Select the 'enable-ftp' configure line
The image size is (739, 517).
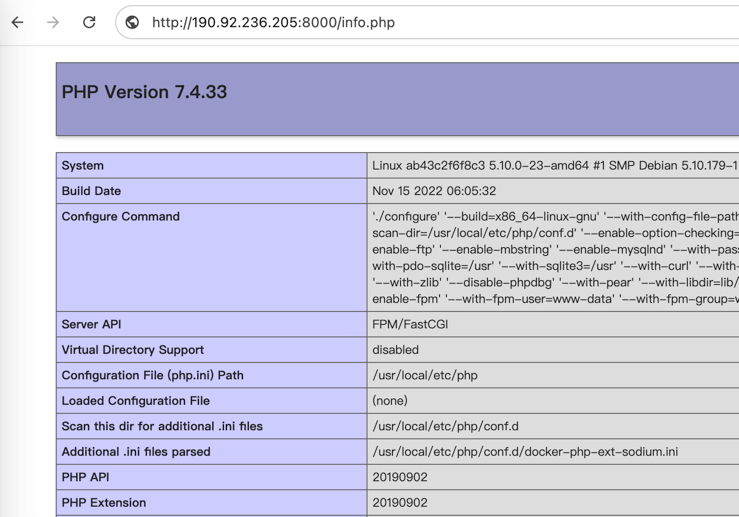click(555, 249)
